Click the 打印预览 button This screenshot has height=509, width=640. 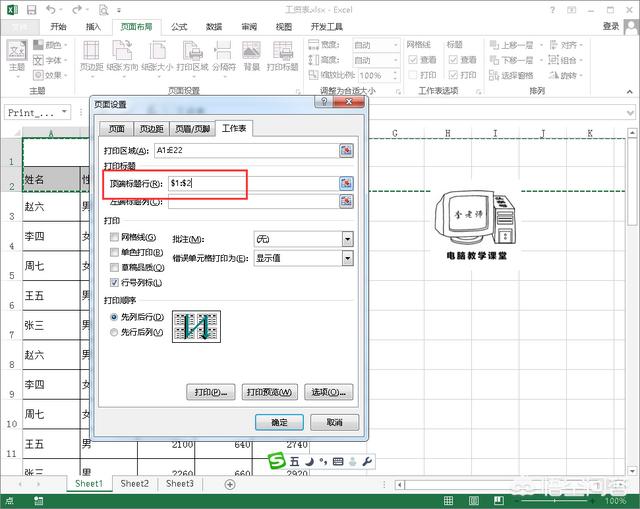point(271,392)
